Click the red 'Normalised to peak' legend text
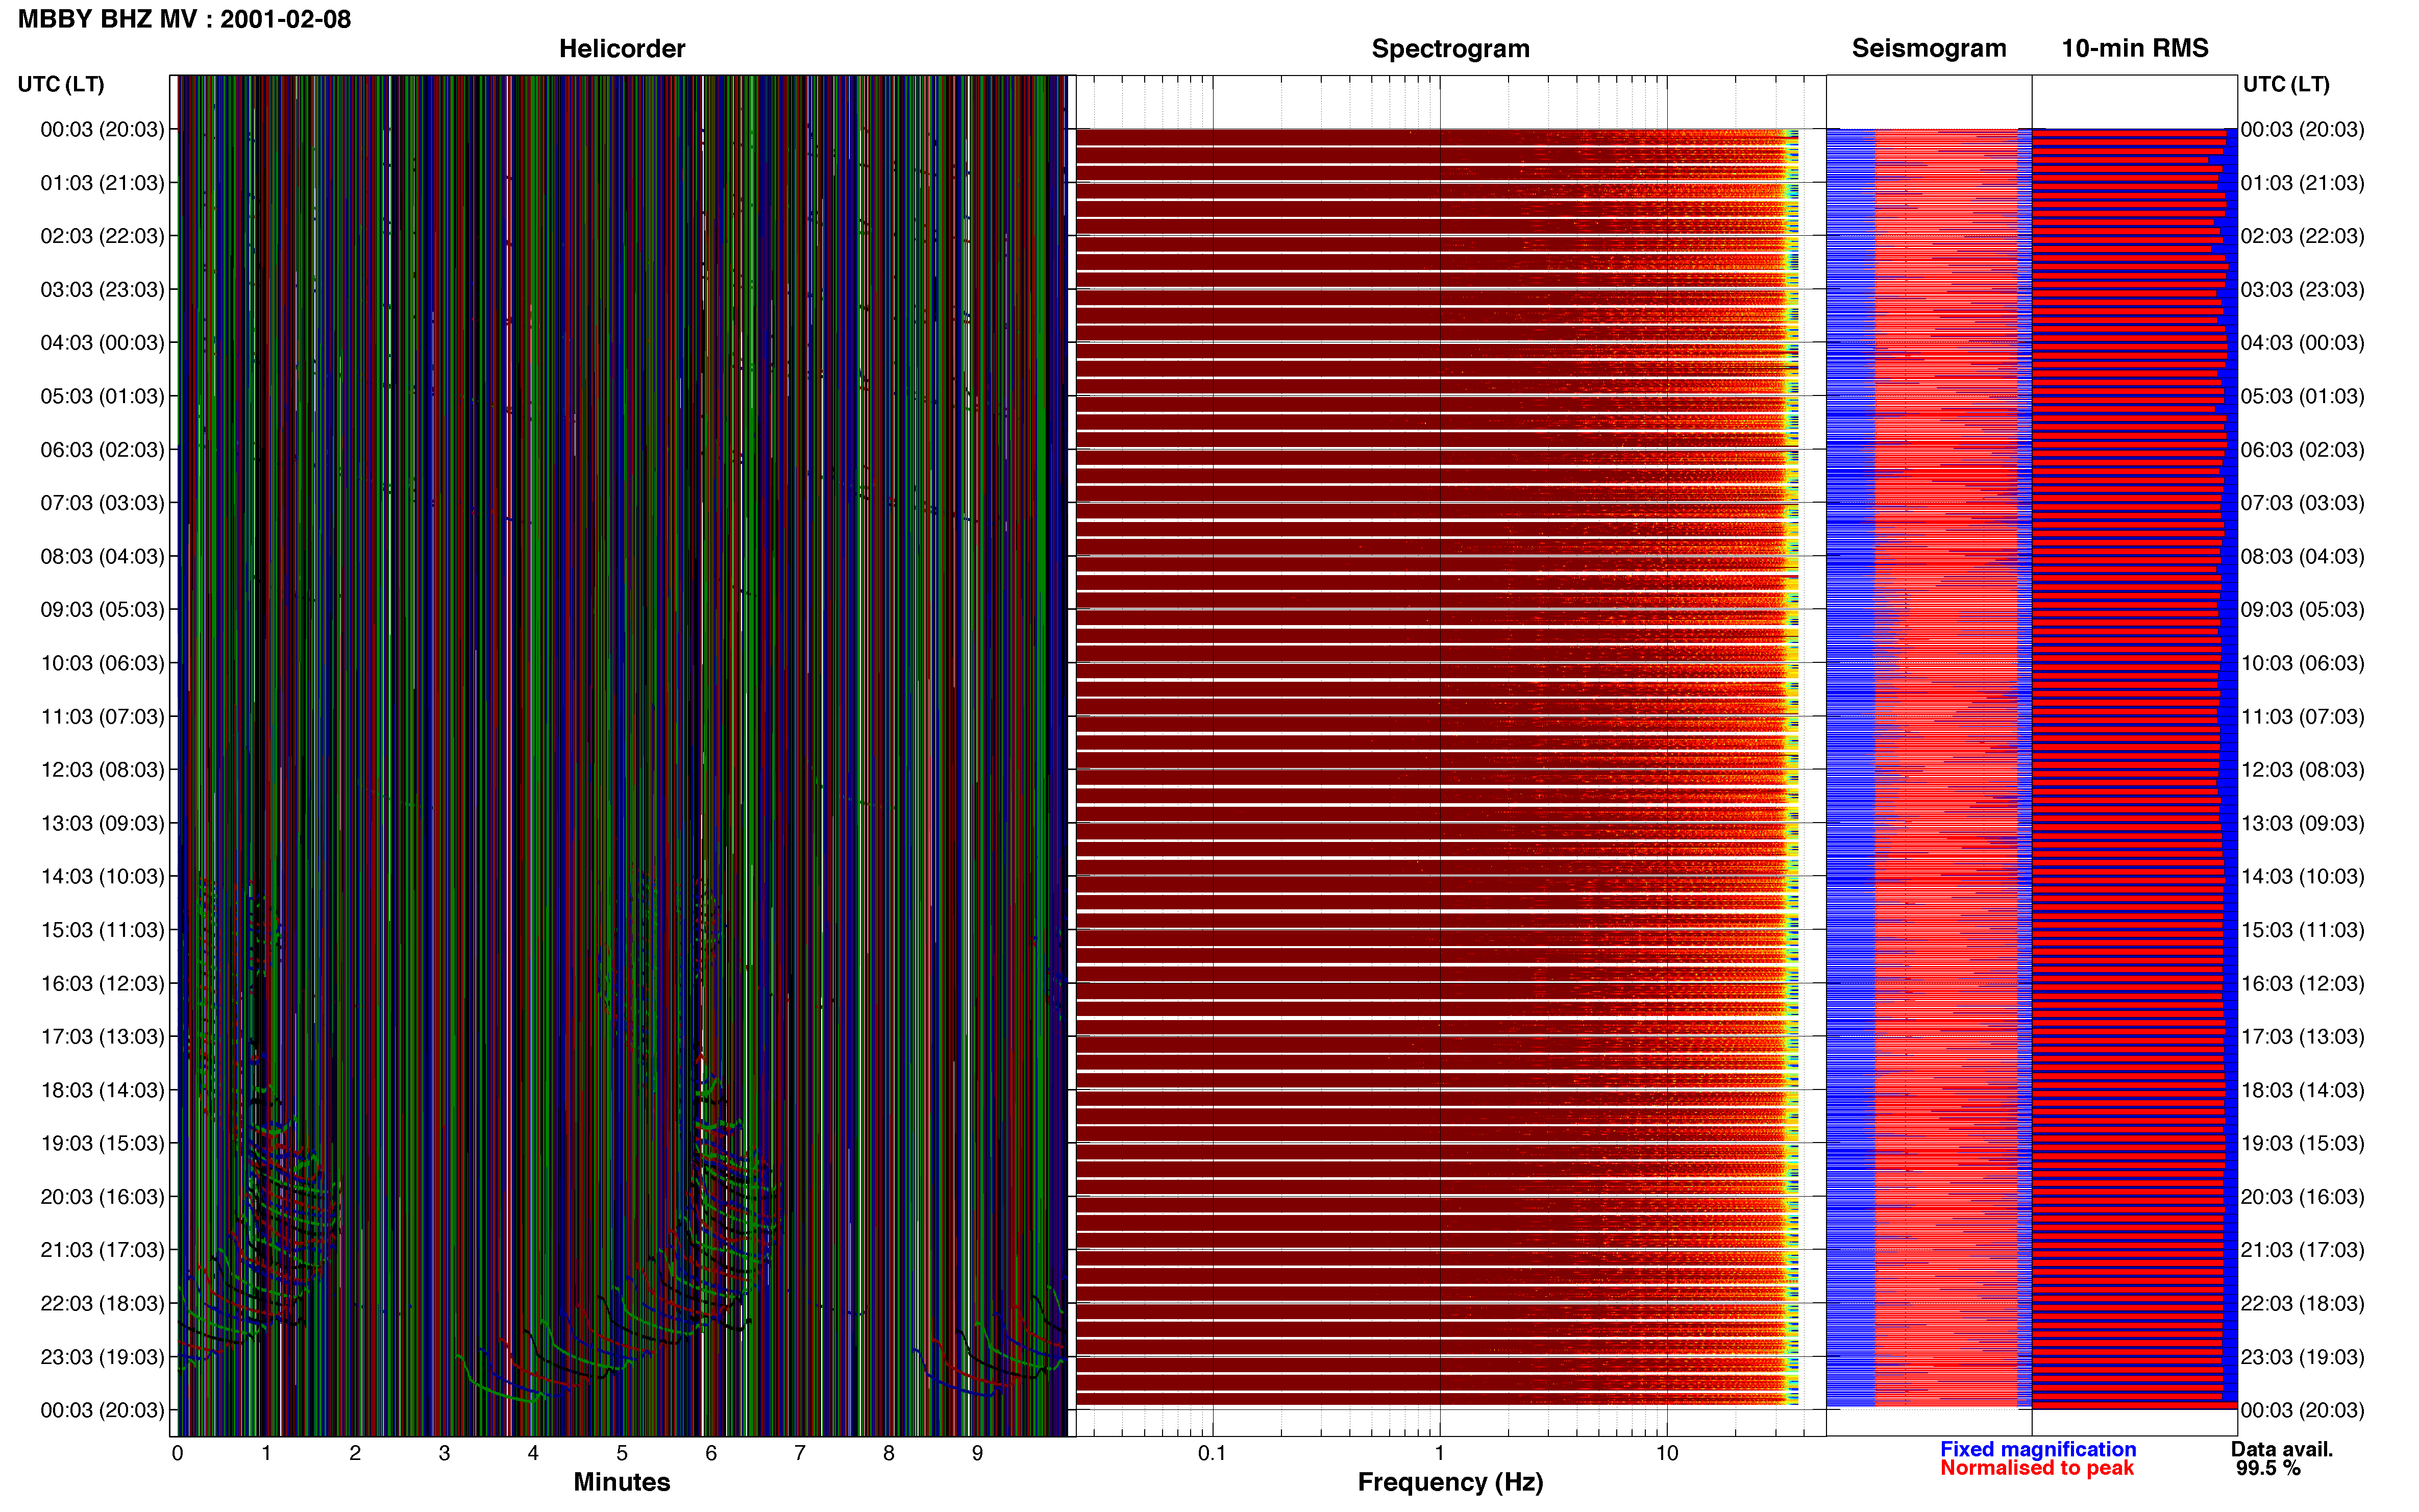 2037,1468
